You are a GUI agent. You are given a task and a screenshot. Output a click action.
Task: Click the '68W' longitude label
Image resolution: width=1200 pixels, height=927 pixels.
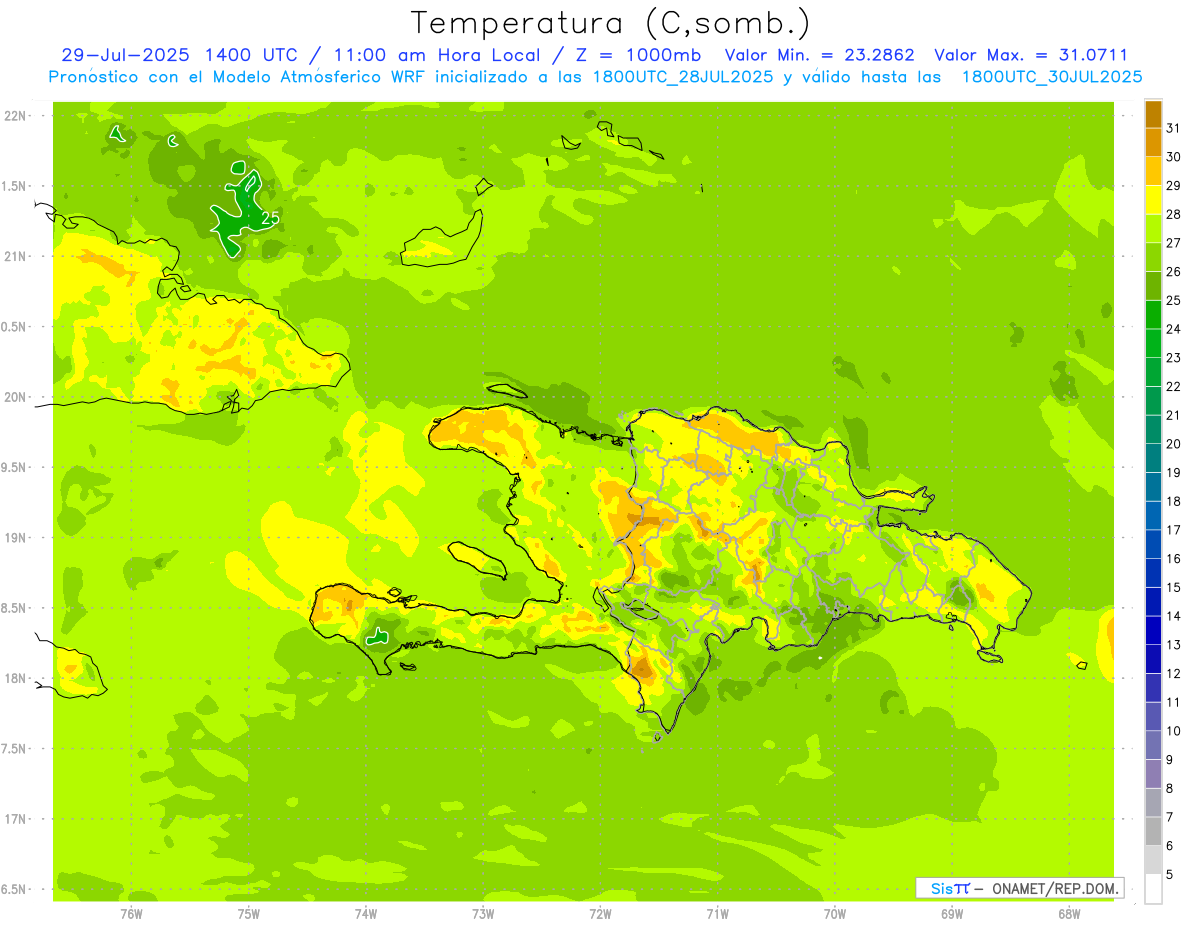(1069, 914)
